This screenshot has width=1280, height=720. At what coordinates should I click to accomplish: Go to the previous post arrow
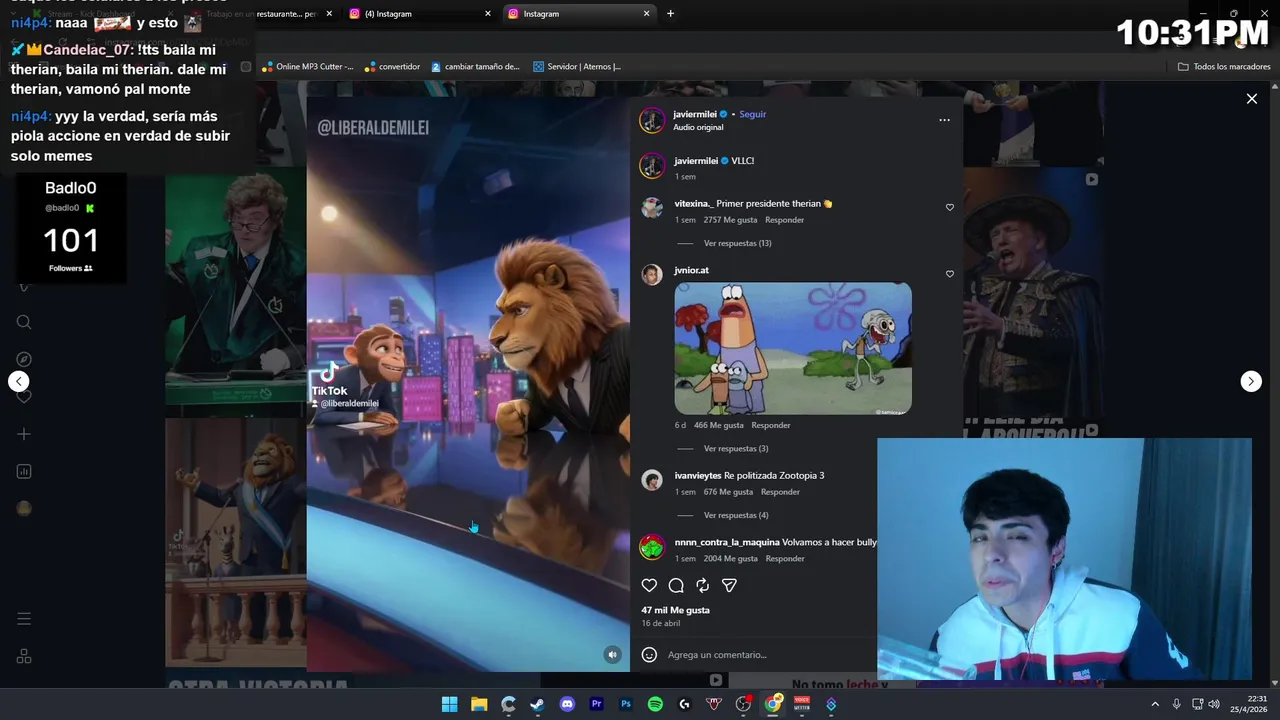coord(19,381)
